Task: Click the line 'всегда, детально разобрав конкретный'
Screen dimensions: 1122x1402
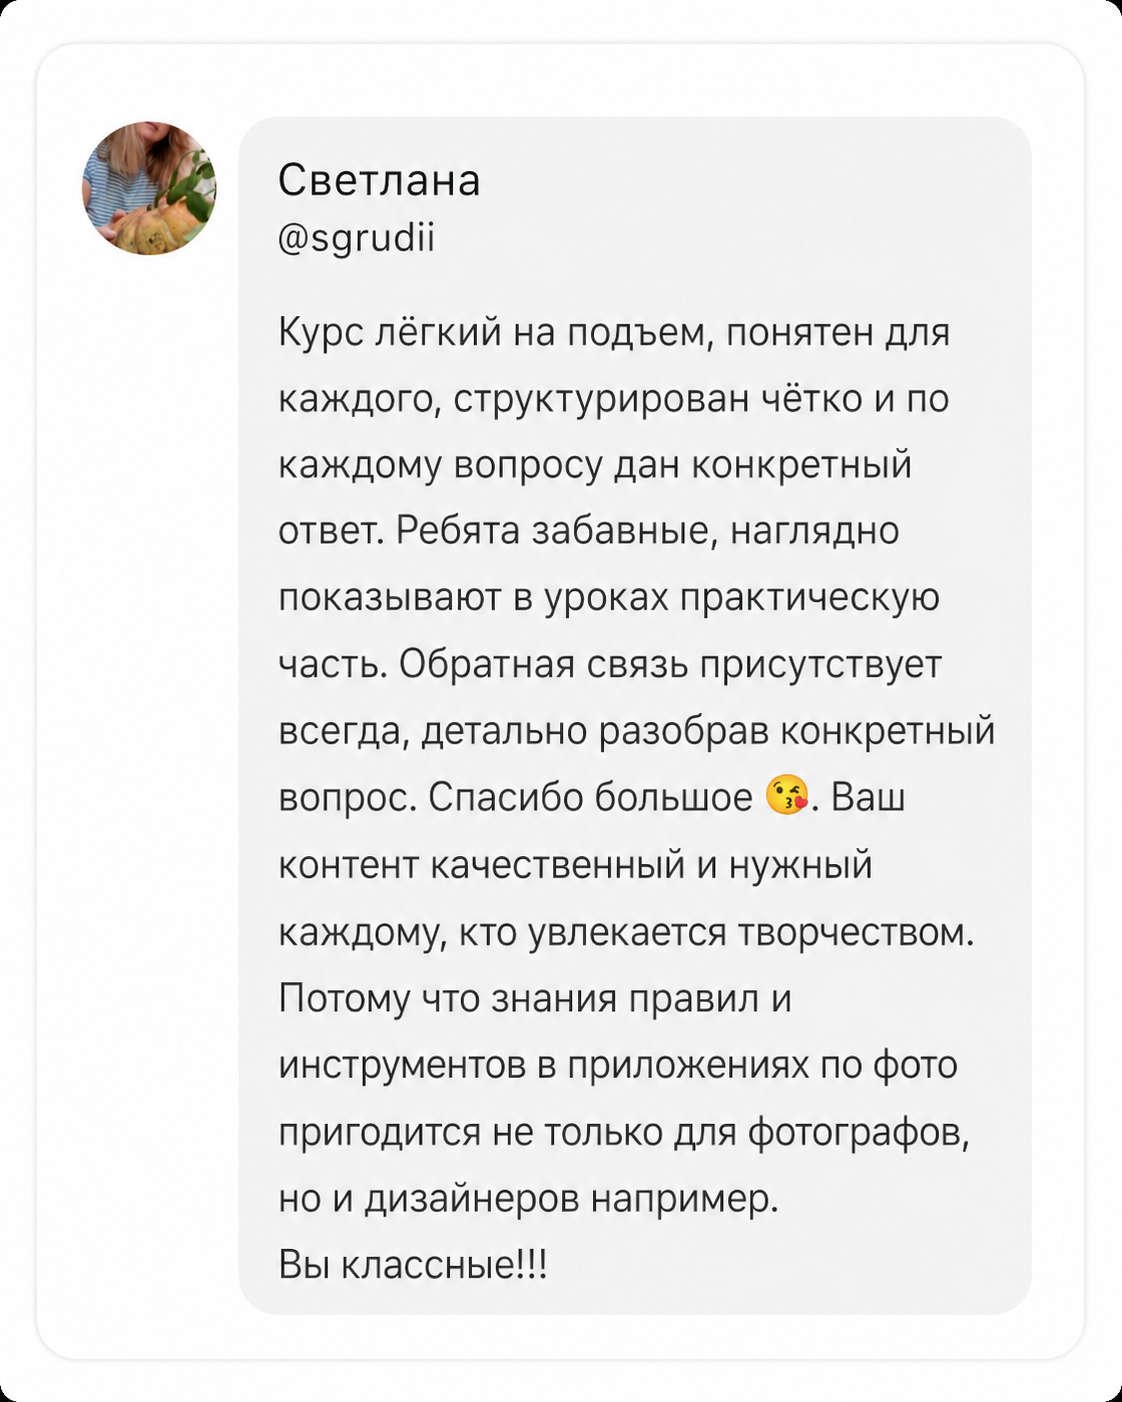Action: coord(637,731)
